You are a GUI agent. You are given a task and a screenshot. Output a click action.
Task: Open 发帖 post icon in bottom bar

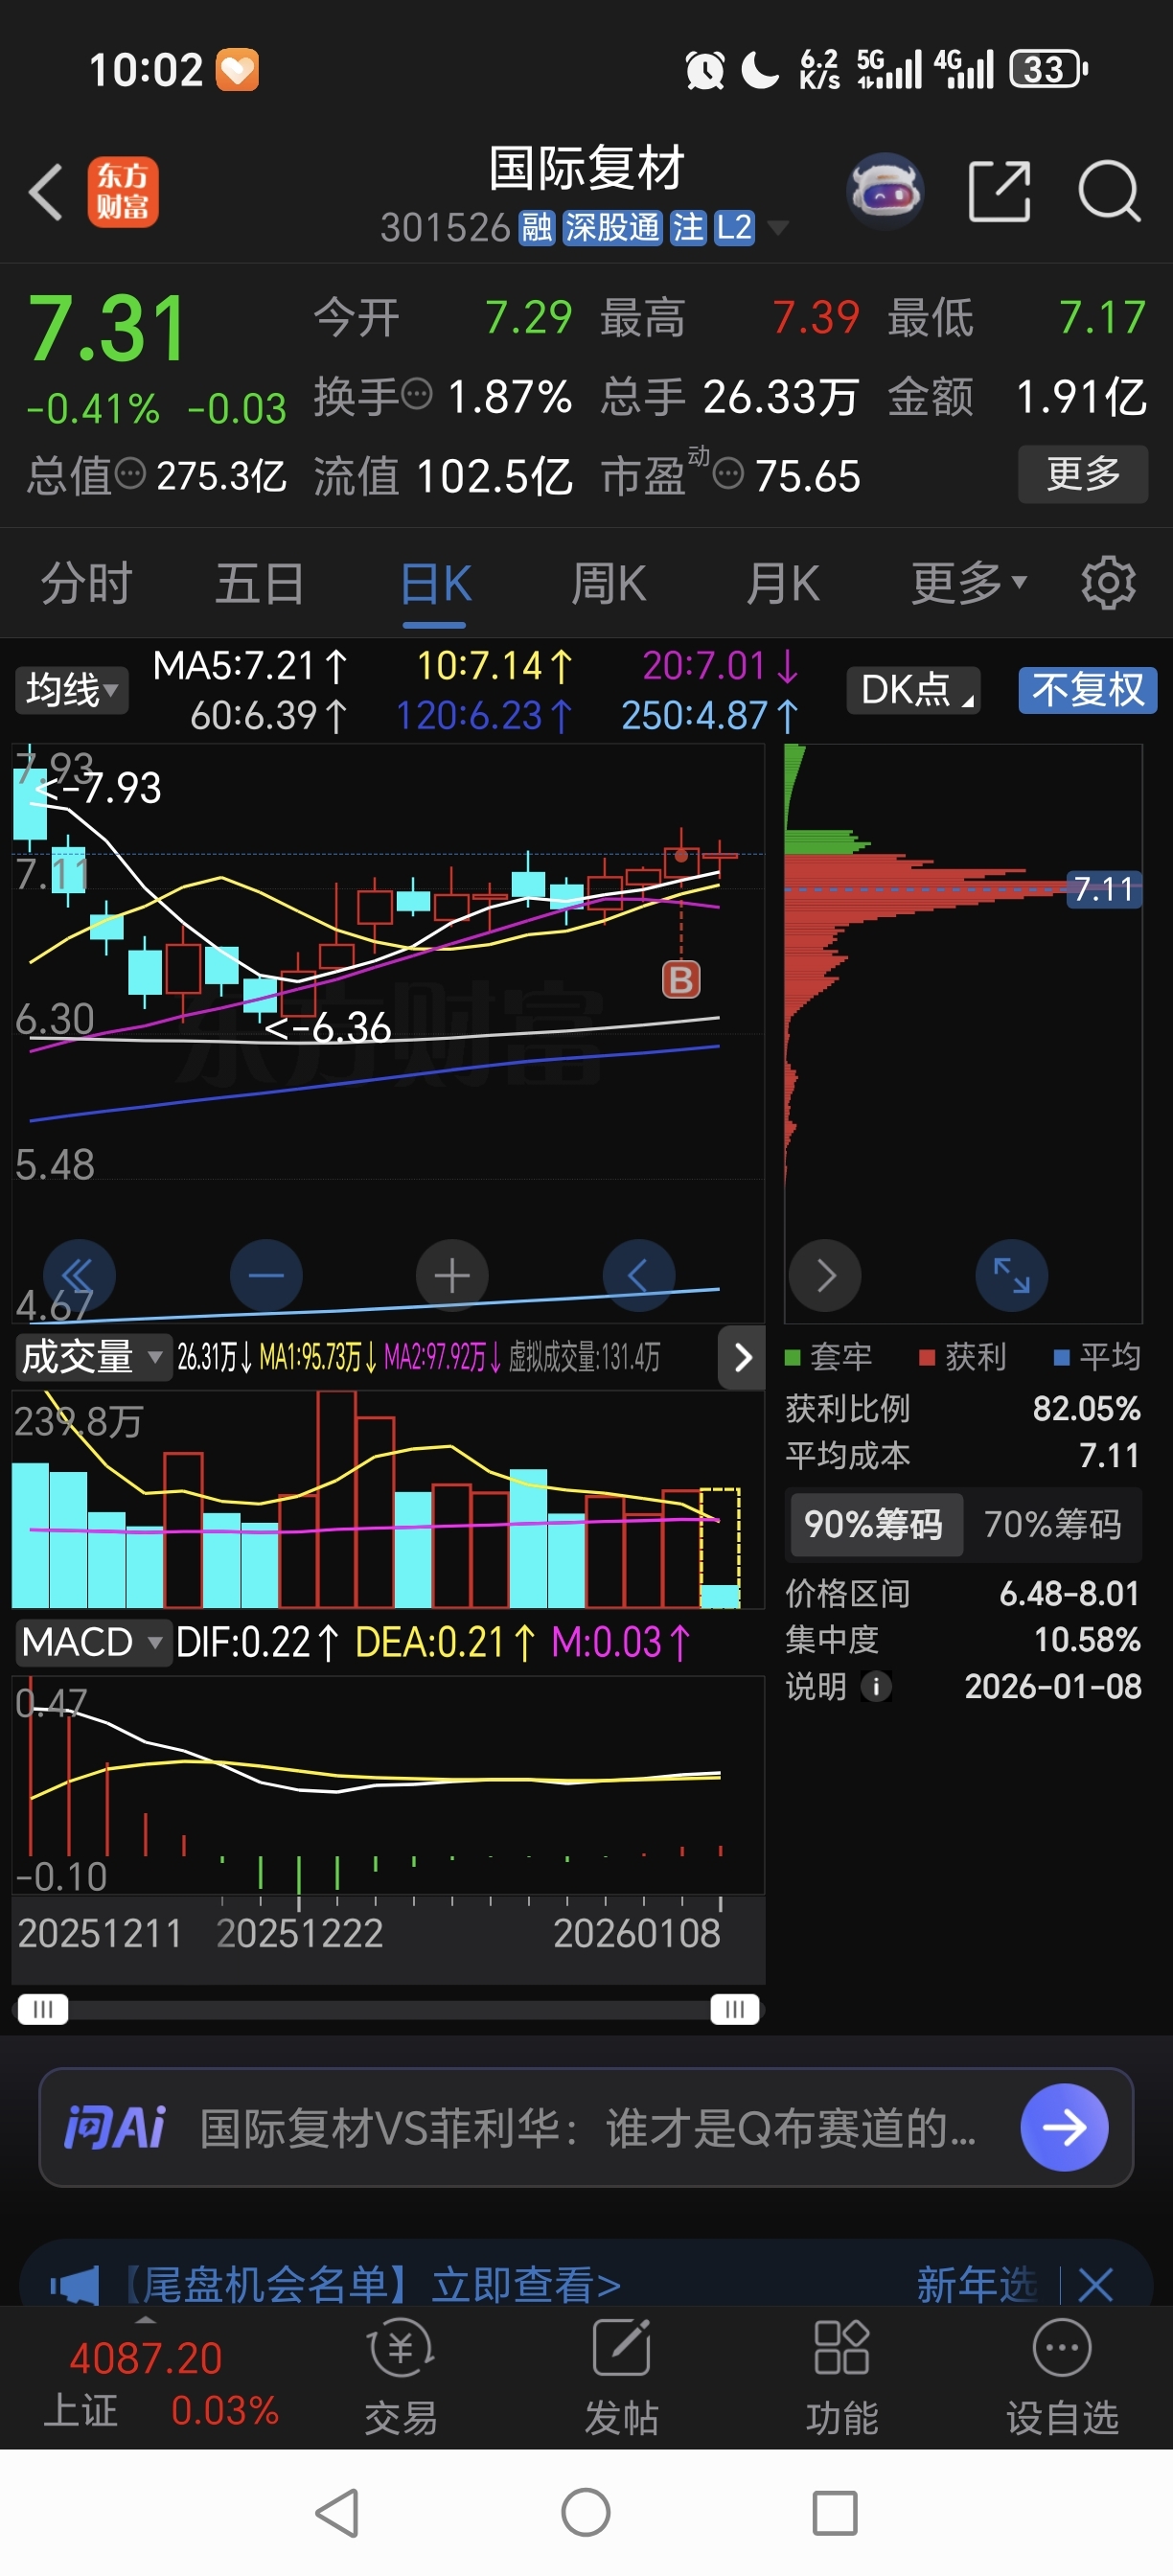[621, 2378]
